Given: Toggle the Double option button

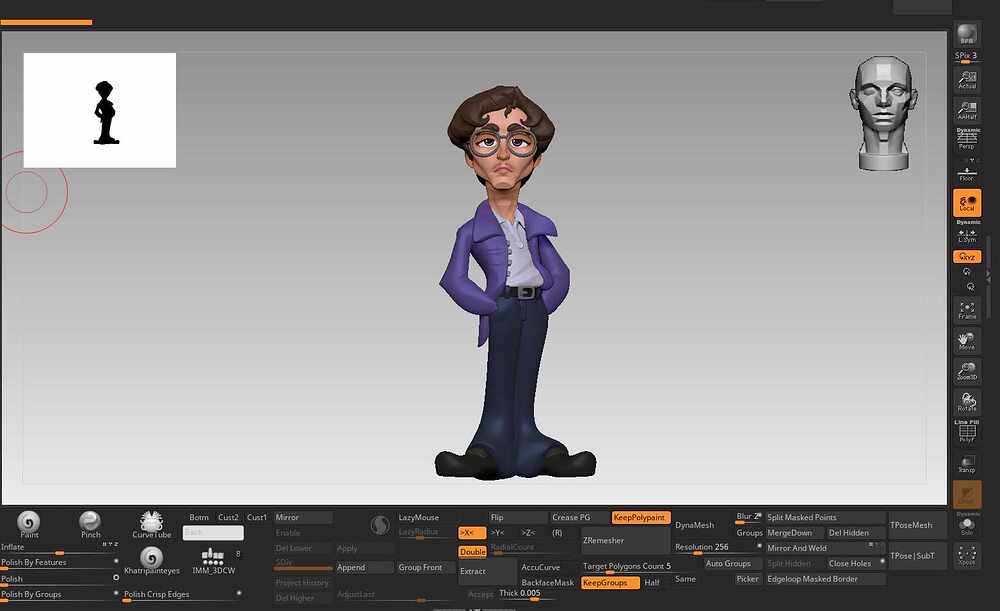Looking at the screenshot, I should point(473,552).
